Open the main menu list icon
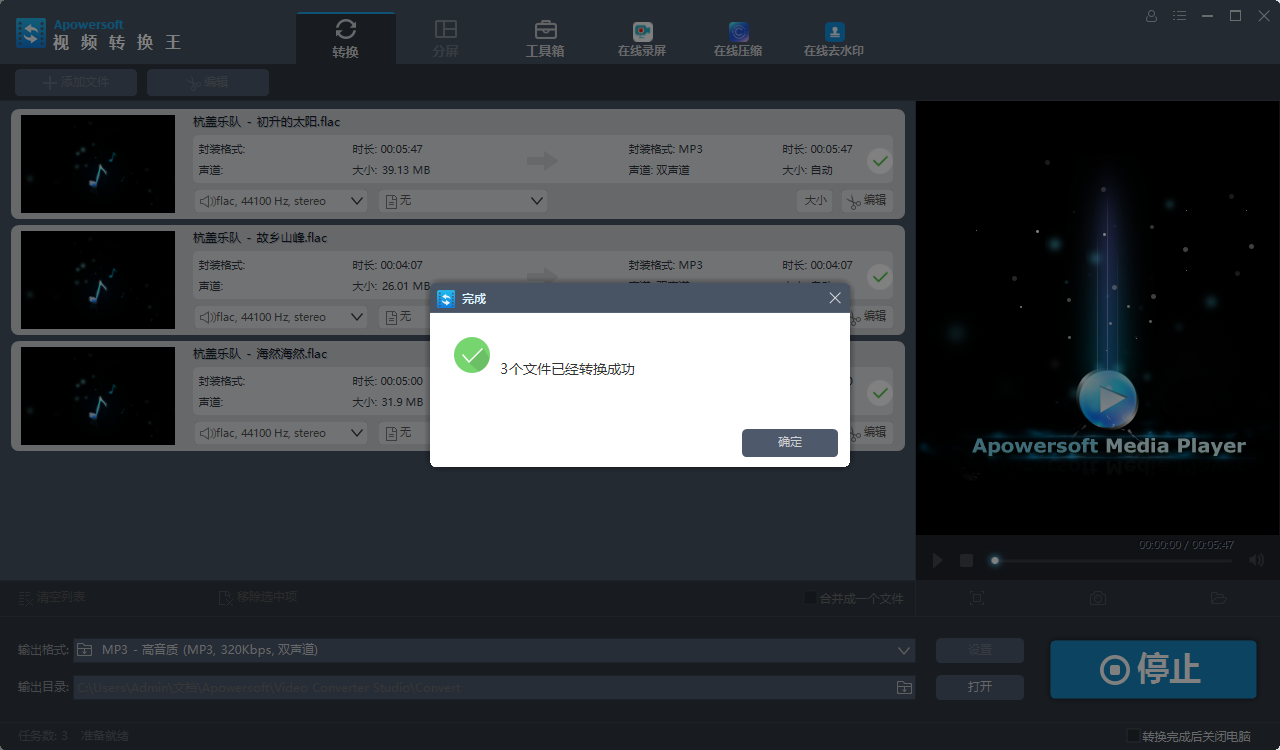 tap(1180, 16)
